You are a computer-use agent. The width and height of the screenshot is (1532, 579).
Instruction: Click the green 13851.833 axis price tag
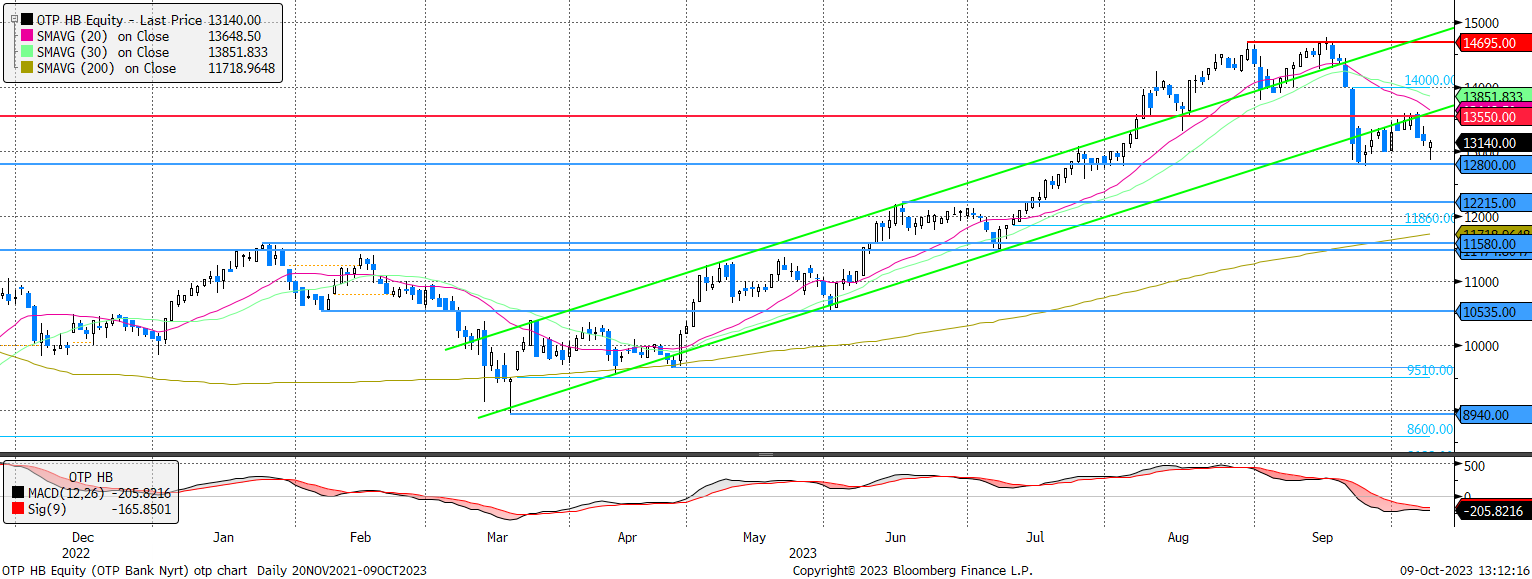[x=1493, y=97]
